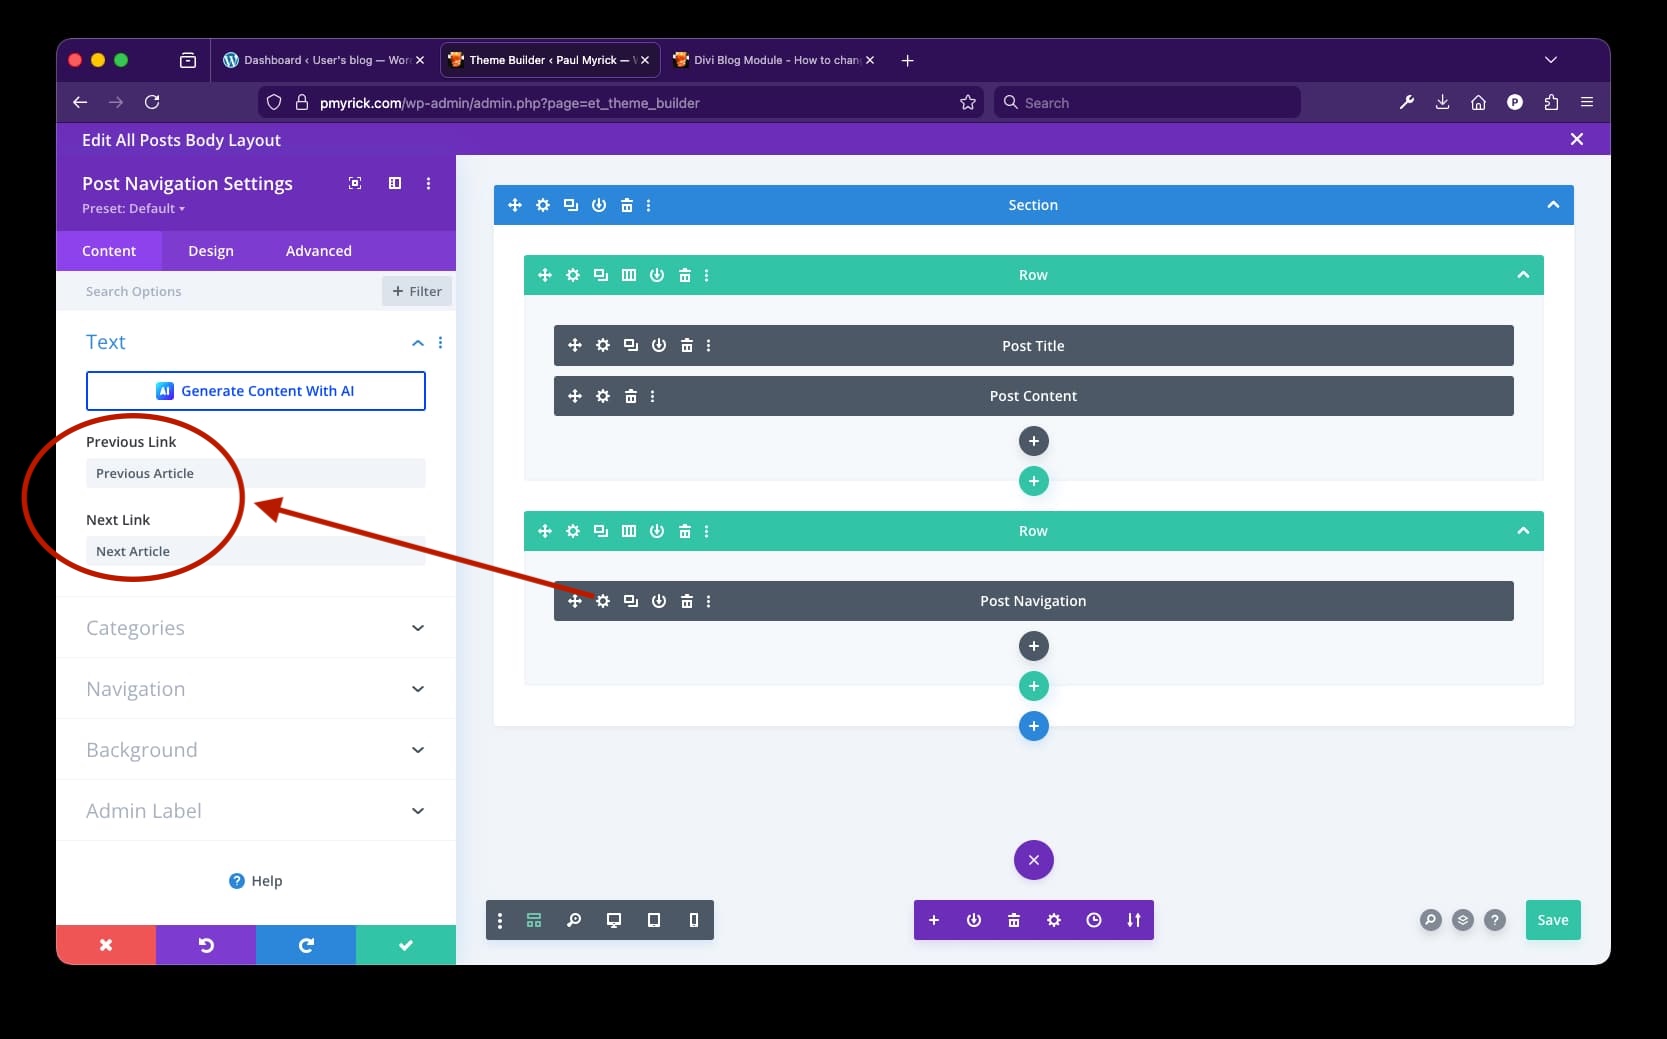This screenshot has width=1667, height=1039.
Task: Switch to desktop view icon
Action: (x=614, y=920)
